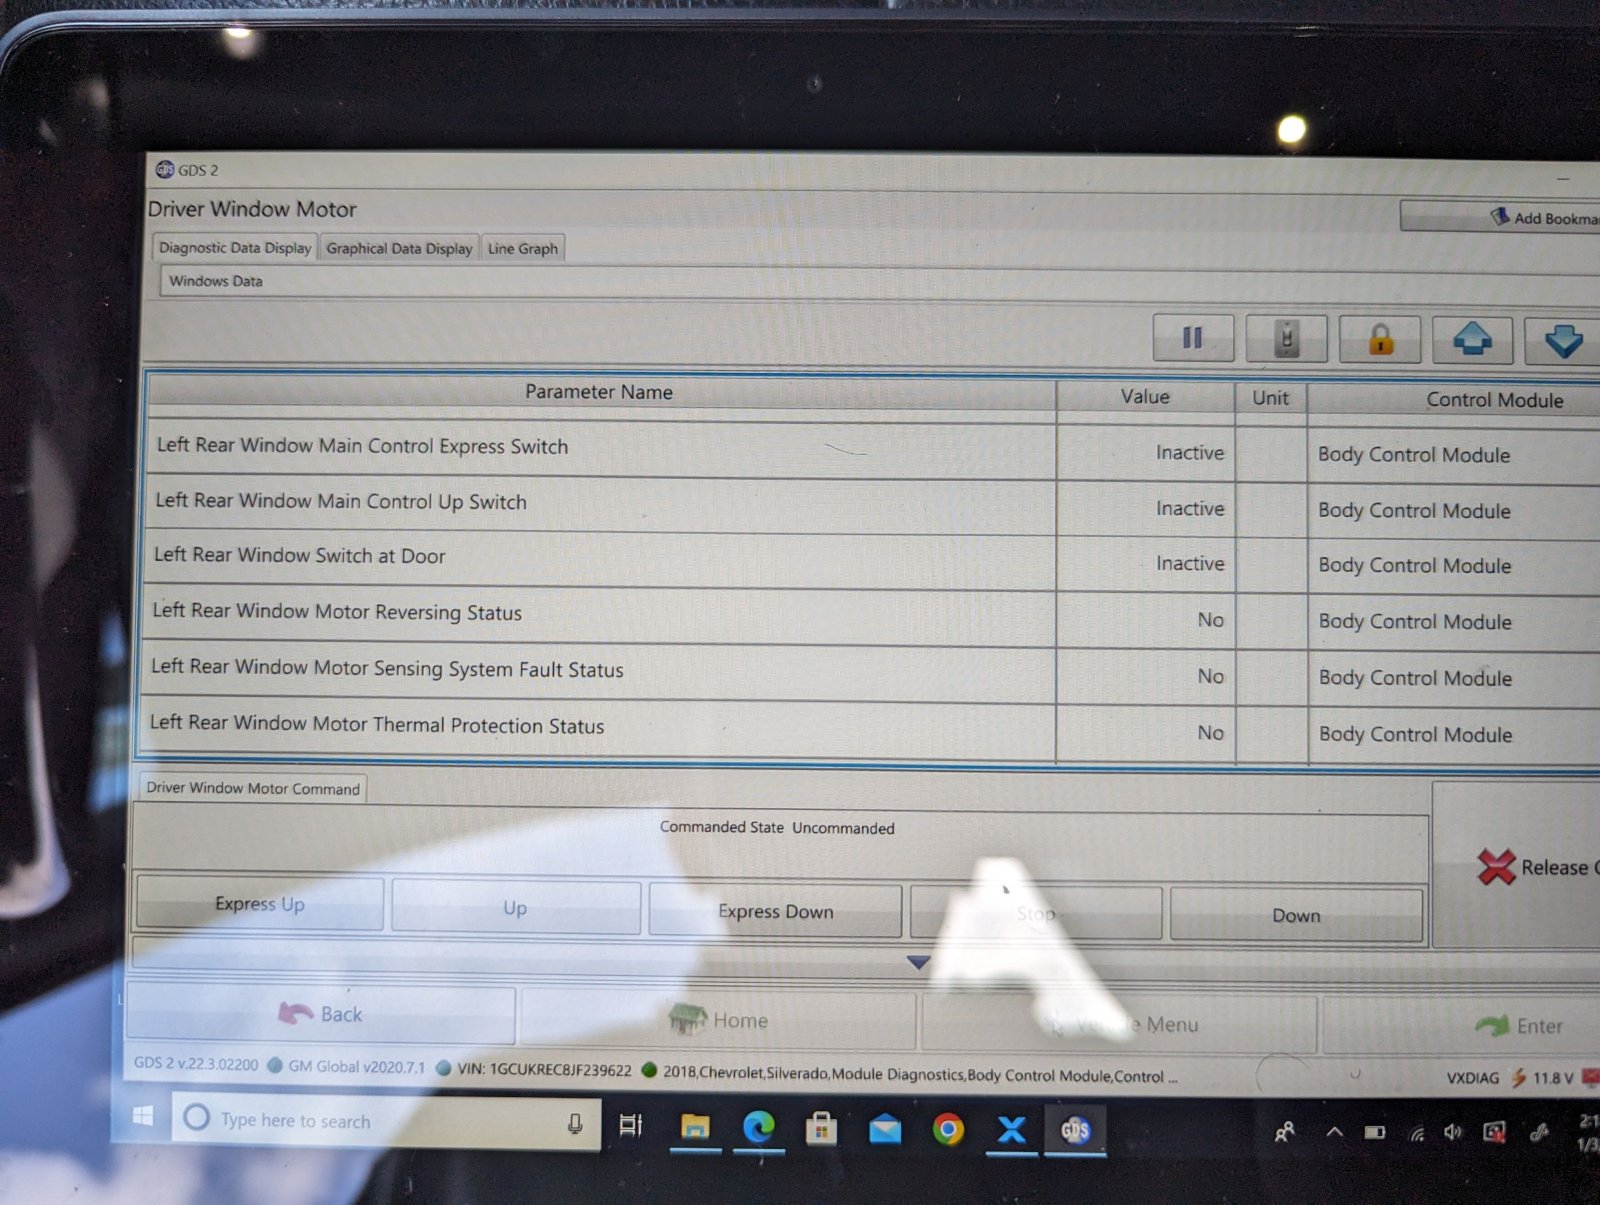
Task: Pause the live data stream
Action: tap(1193, 338)
